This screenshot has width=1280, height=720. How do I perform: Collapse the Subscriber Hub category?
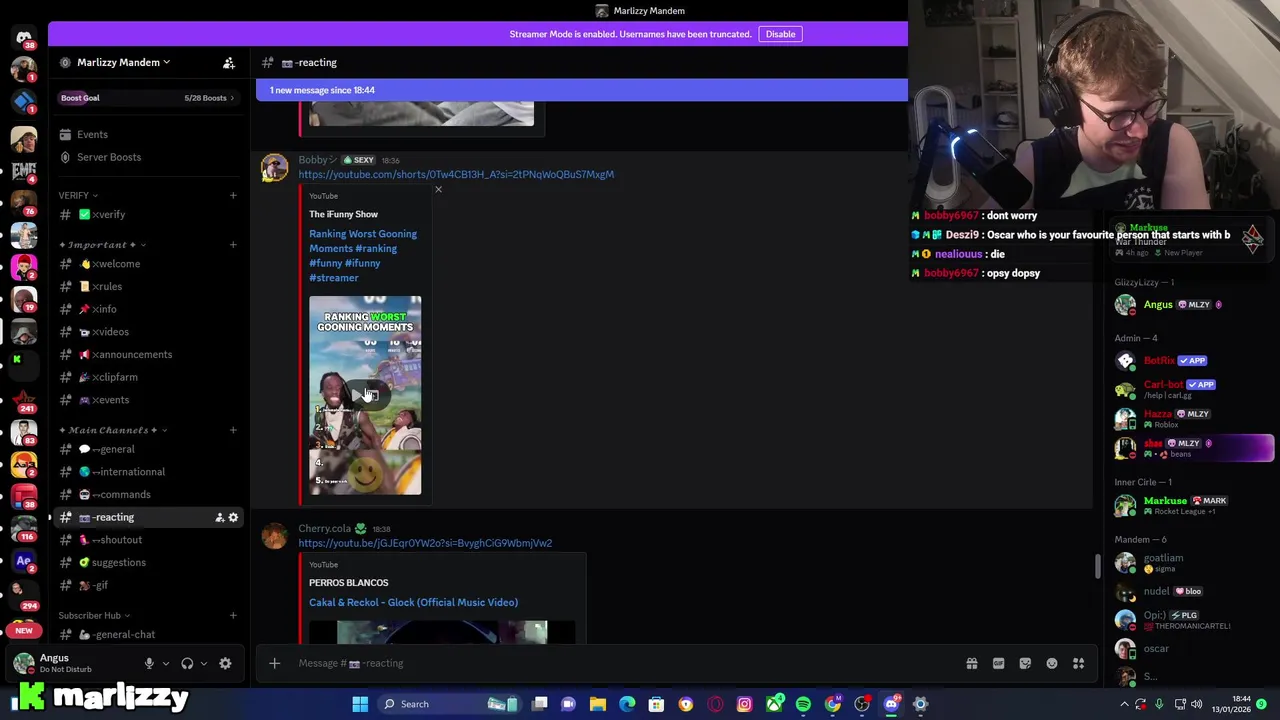(94, 616)
